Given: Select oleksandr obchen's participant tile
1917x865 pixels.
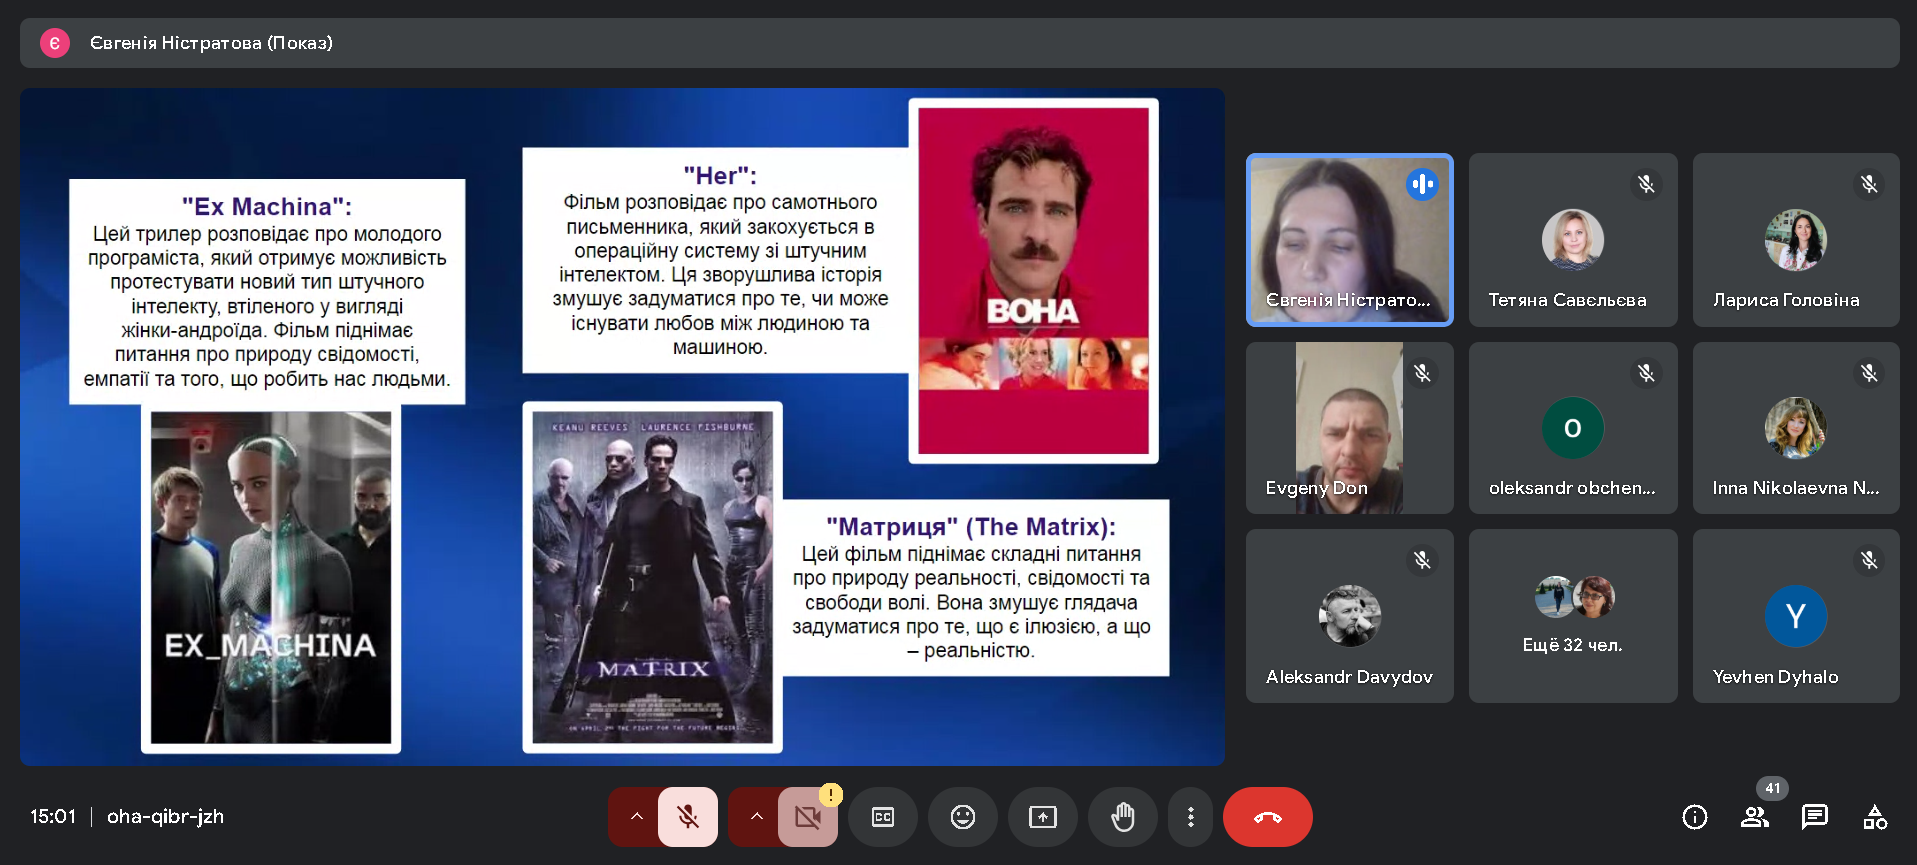Looking at the screenshot, I should 1573,428.
